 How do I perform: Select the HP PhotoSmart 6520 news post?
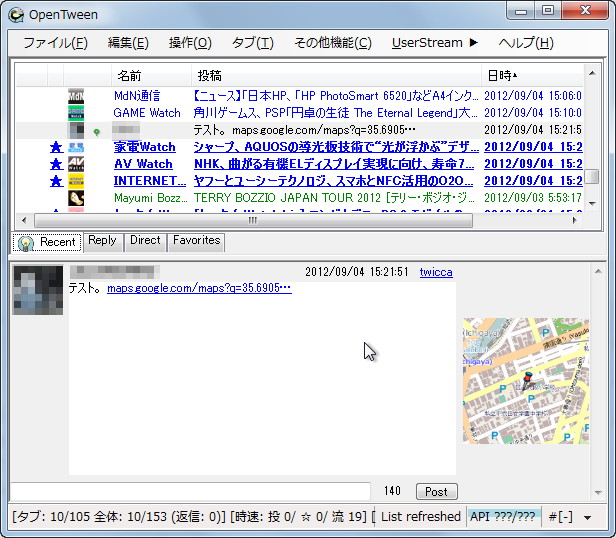(x=336, y=96)
